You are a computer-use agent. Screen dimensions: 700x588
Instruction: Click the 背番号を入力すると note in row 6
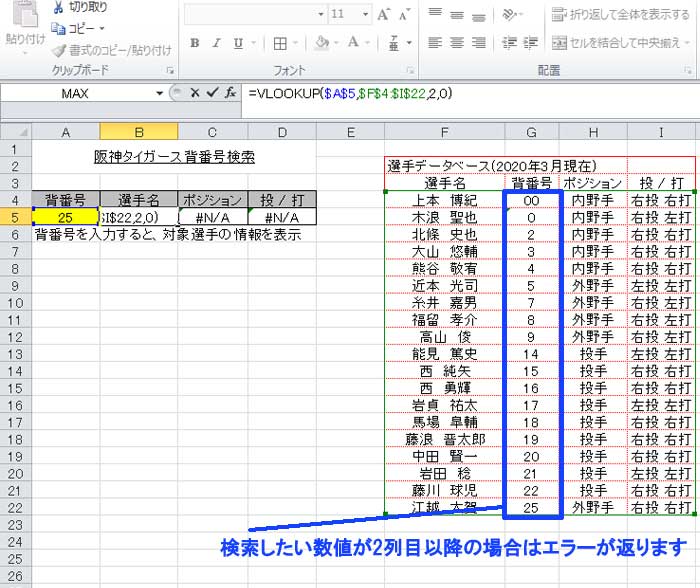pos(168,234)
